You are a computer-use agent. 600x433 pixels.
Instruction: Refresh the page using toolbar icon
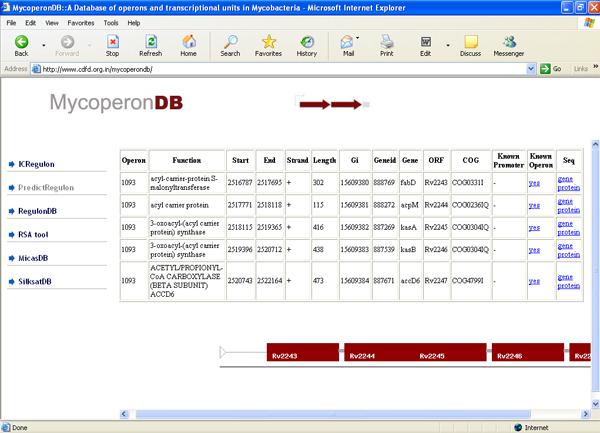(150, 41)
